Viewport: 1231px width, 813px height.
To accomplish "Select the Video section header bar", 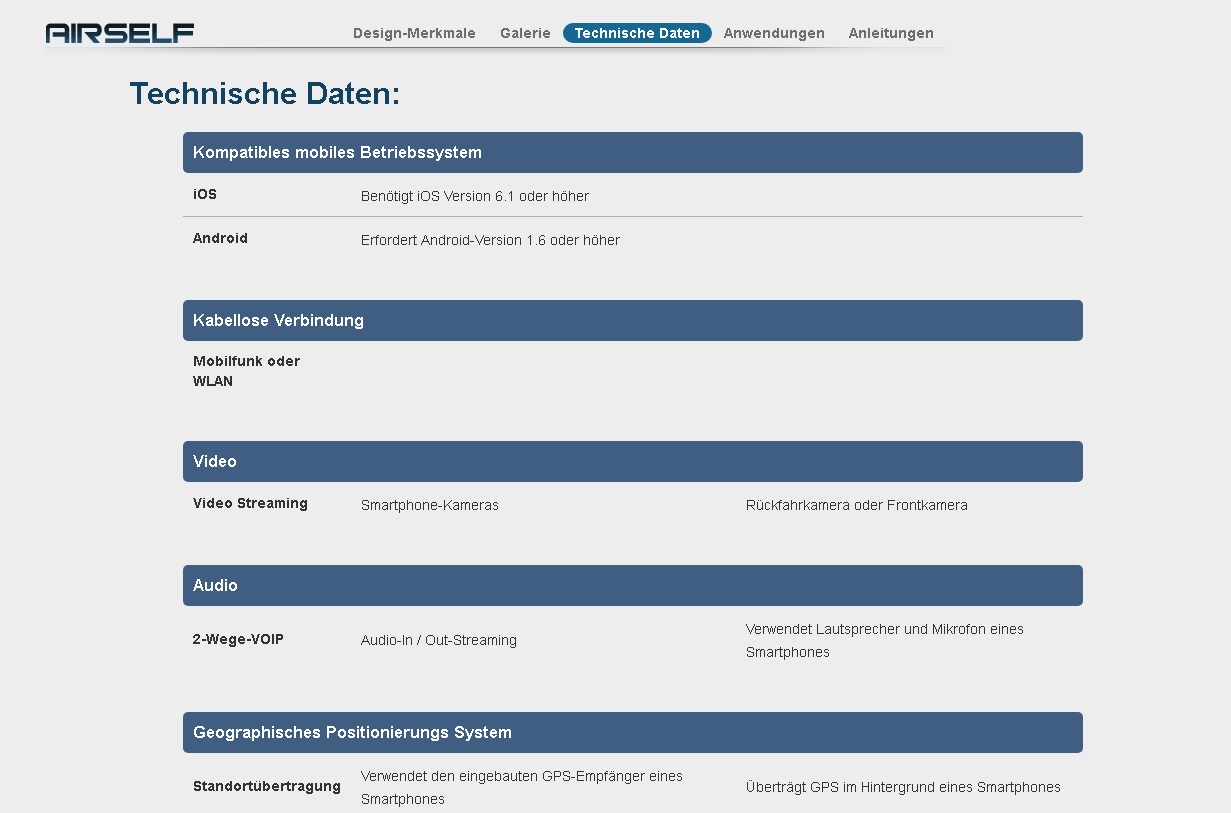I will tap(632, 462).
